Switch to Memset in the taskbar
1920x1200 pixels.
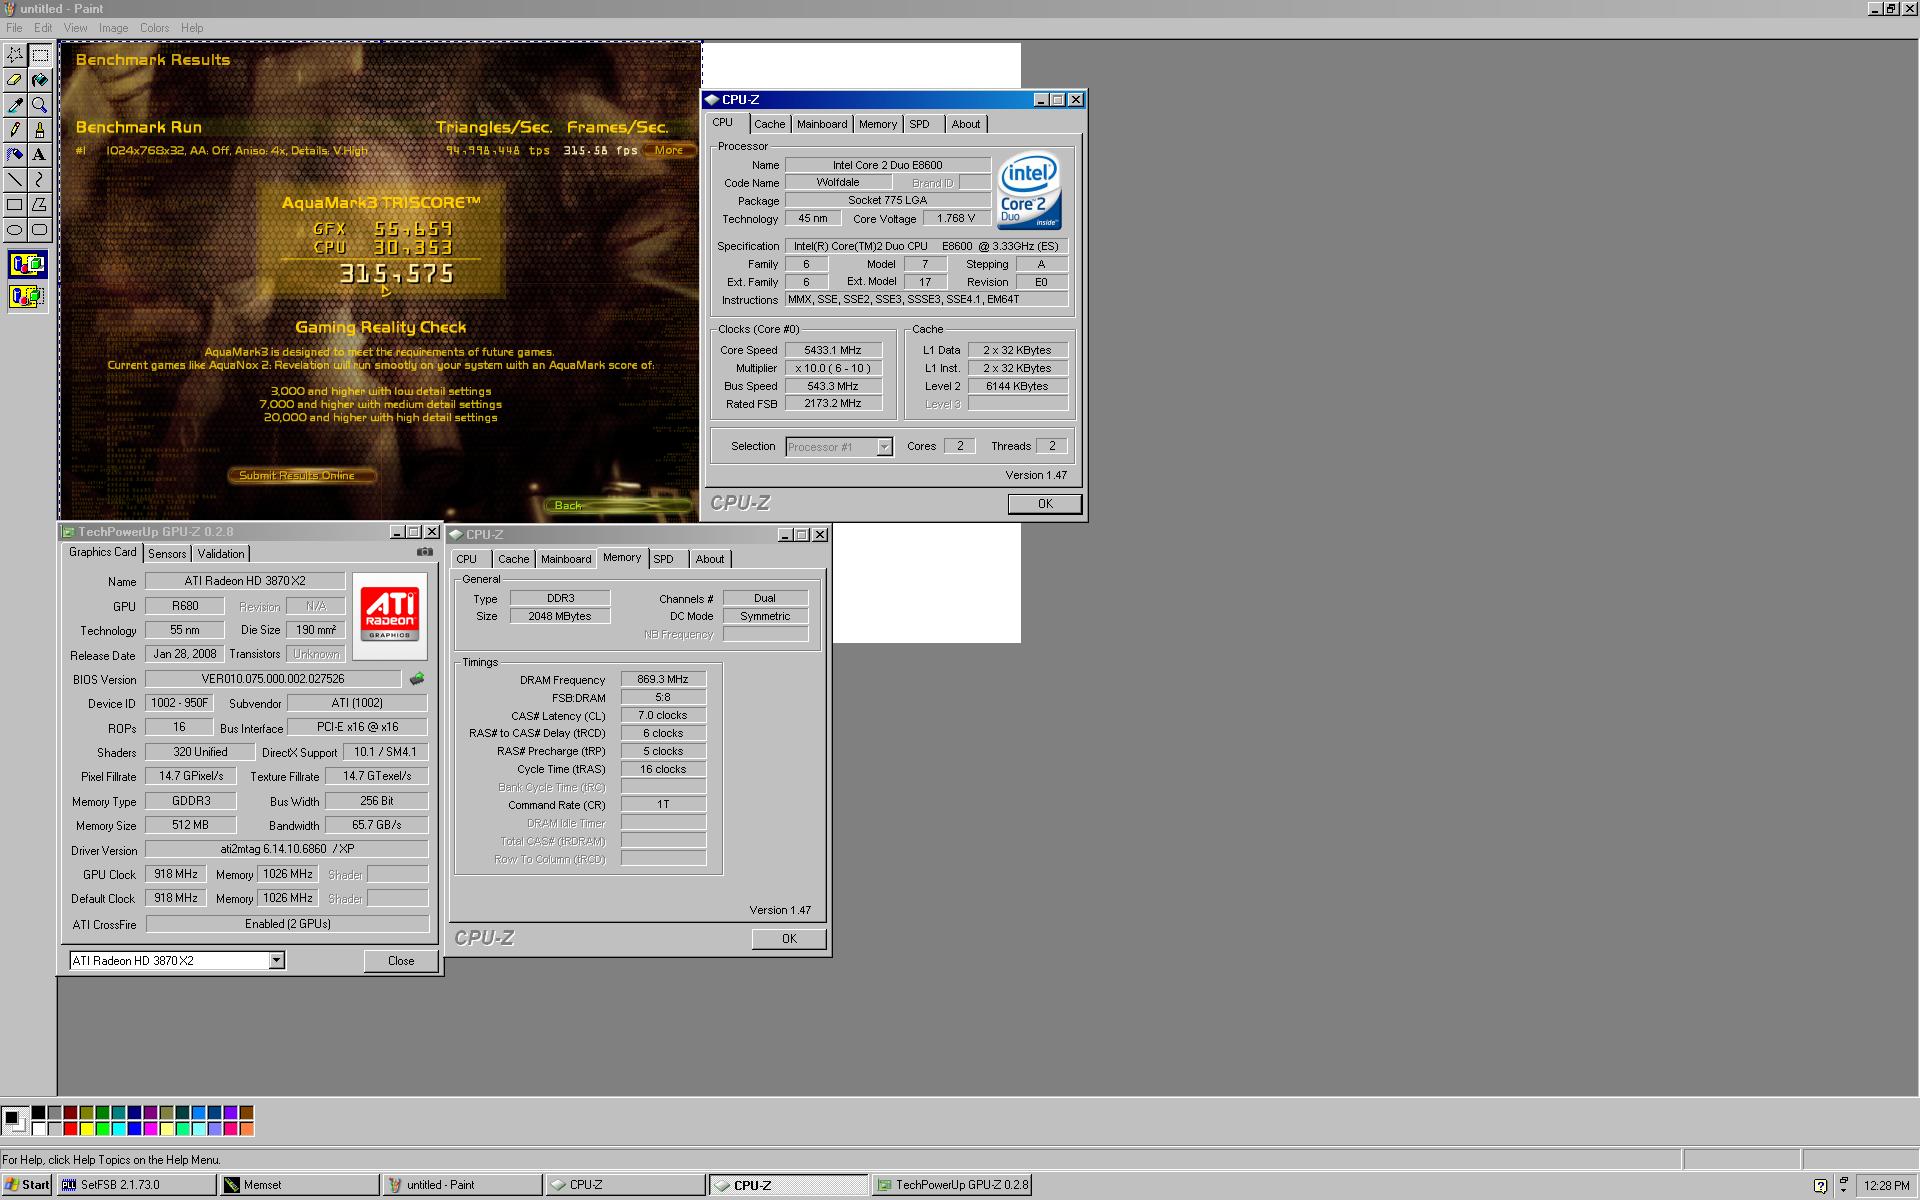click(x=300, y=1185)
